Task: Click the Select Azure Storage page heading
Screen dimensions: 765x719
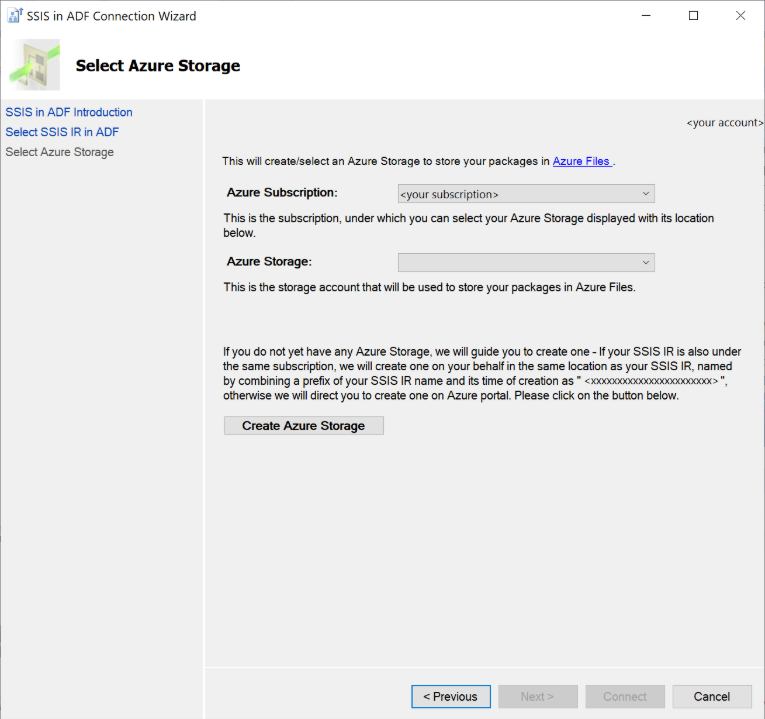Action: point(158,65)
